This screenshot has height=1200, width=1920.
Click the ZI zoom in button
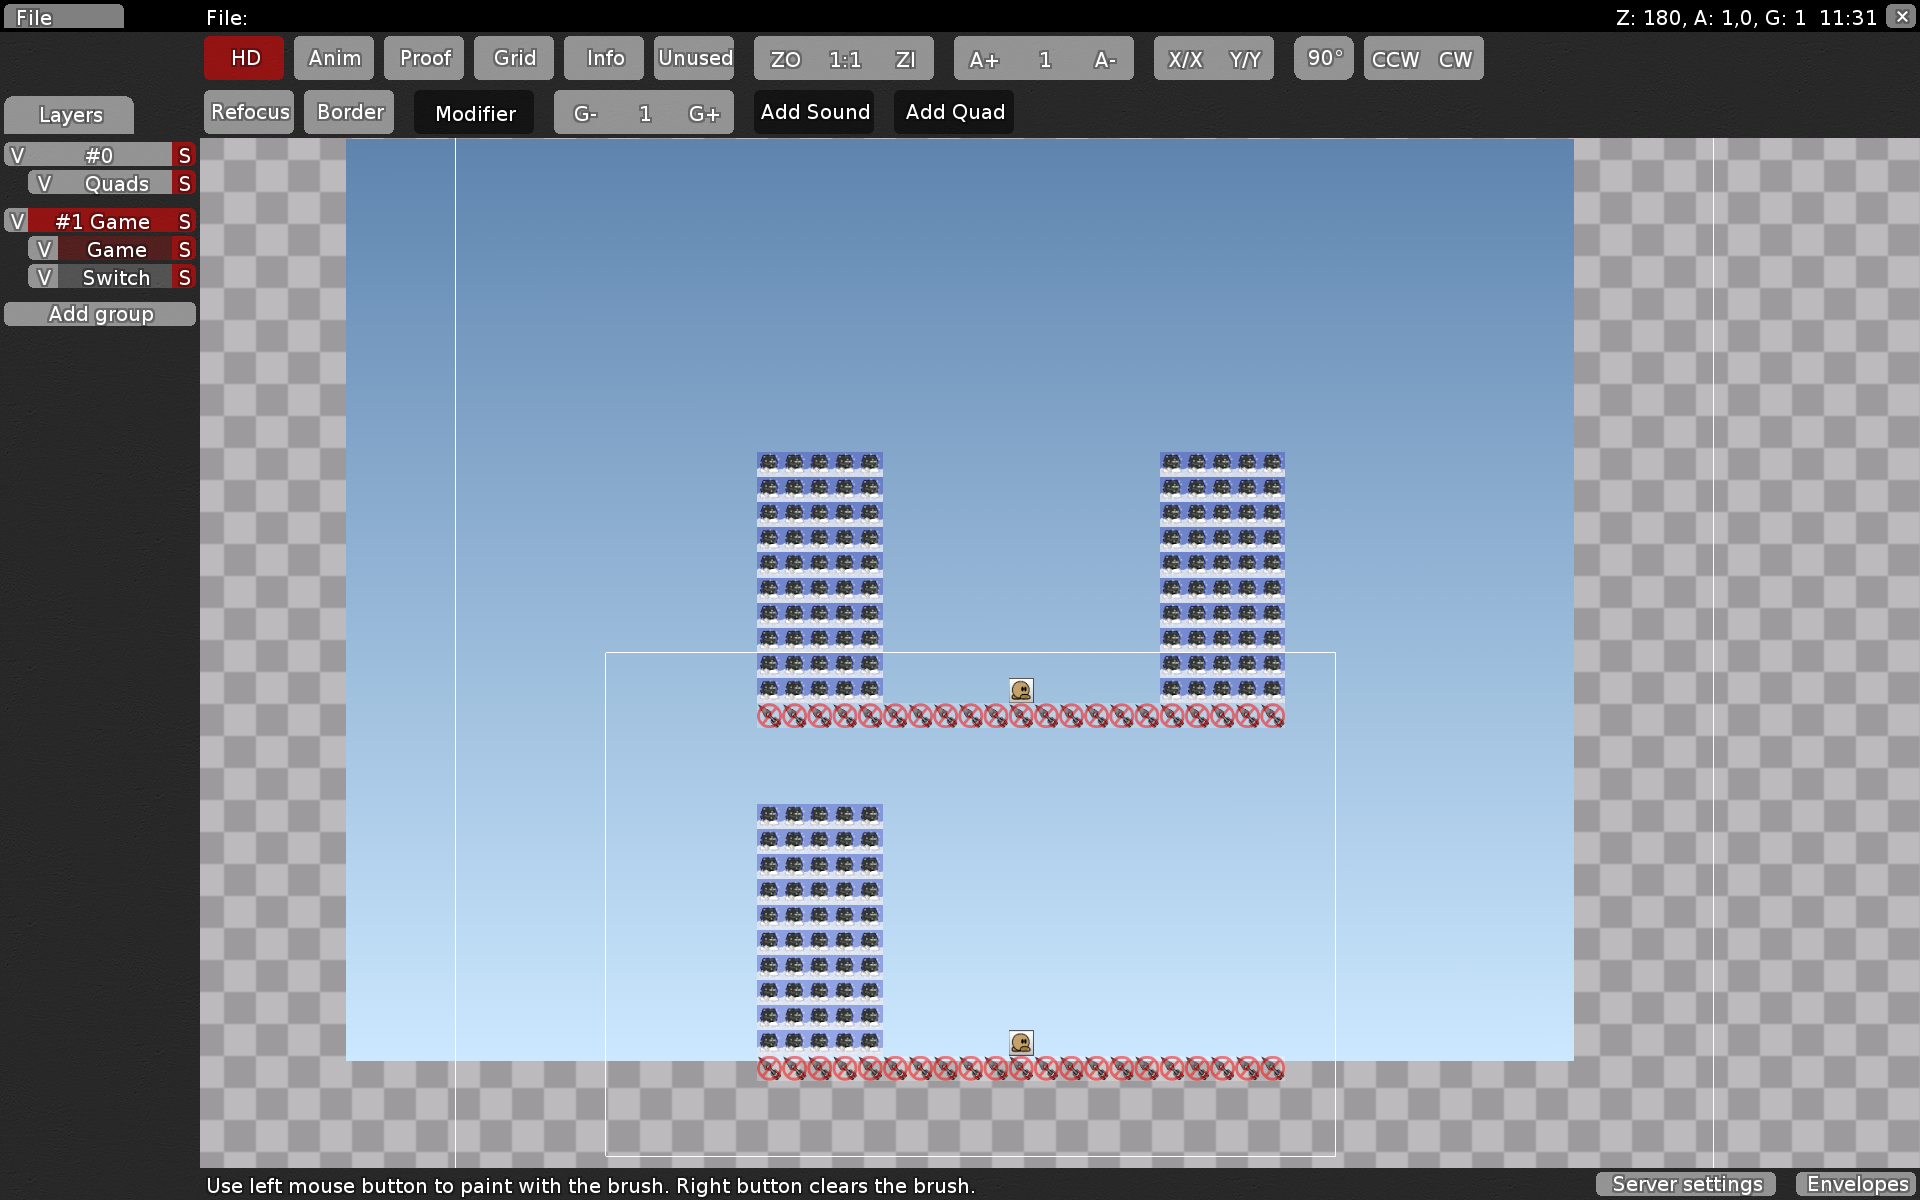[x=905, y=59]
